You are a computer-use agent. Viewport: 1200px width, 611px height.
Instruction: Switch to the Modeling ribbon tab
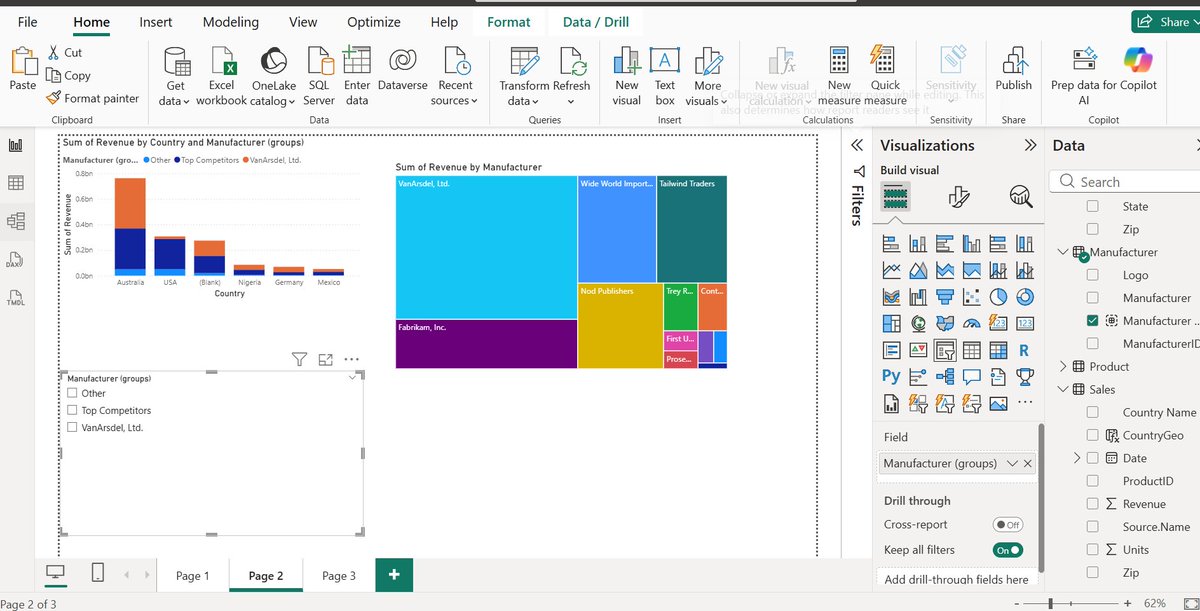(x=230, y=22)
